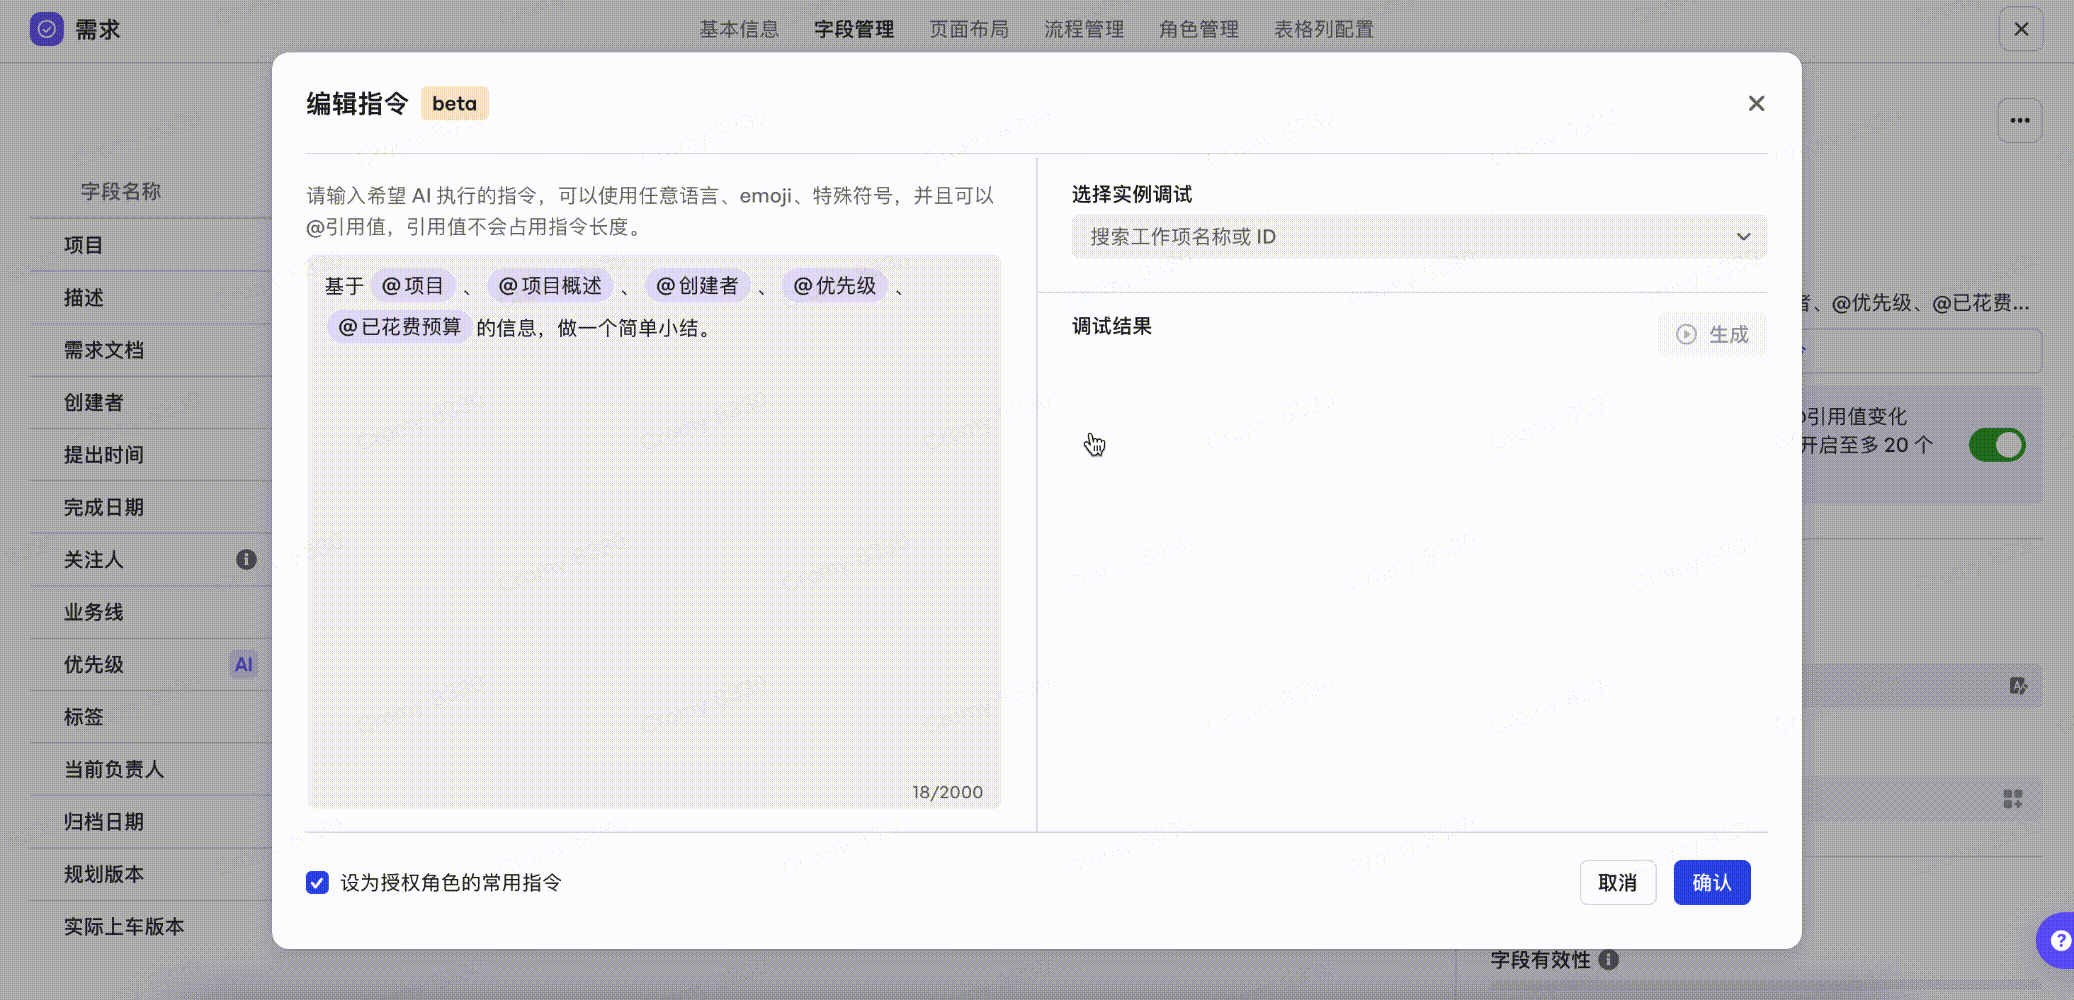
Task: Select the 创建者 field row
Action: 150,402
